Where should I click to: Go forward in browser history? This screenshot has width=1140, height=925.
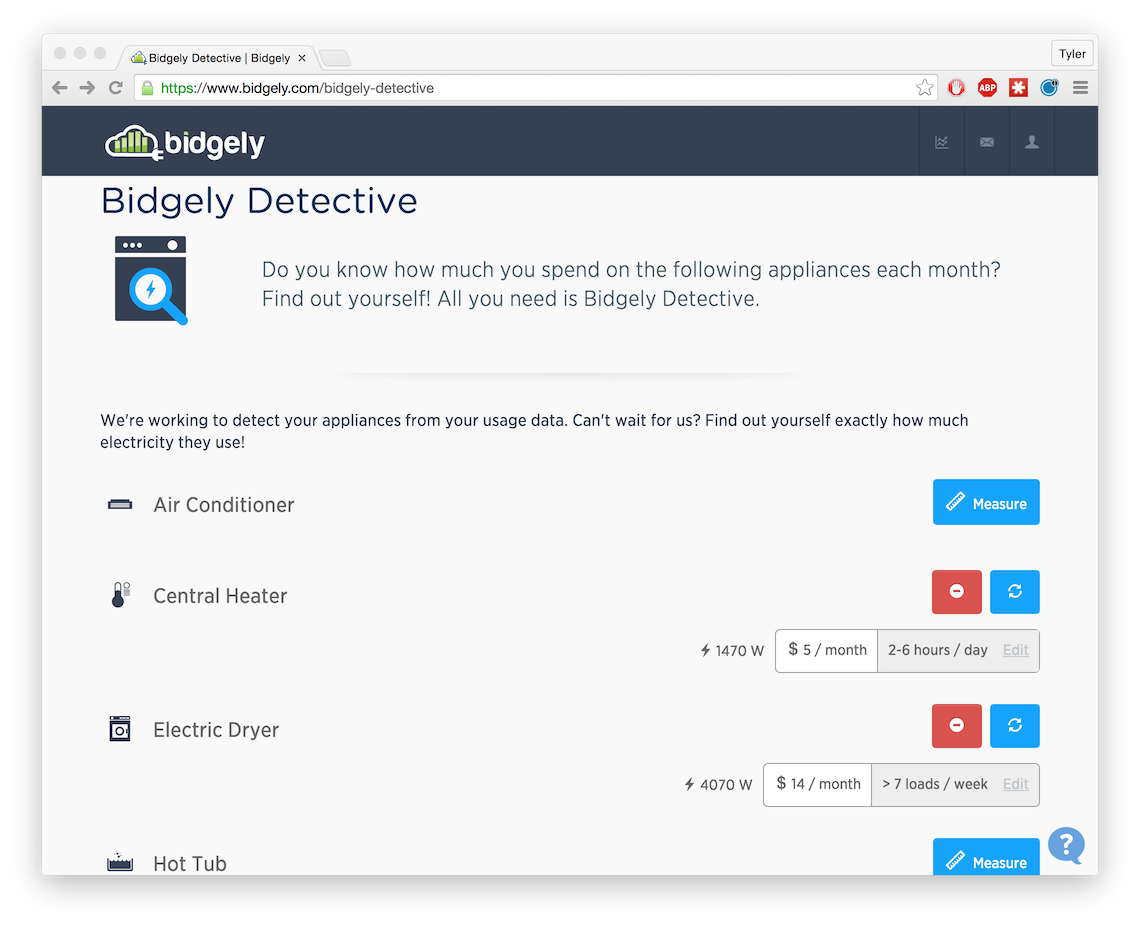click(87, 88)
